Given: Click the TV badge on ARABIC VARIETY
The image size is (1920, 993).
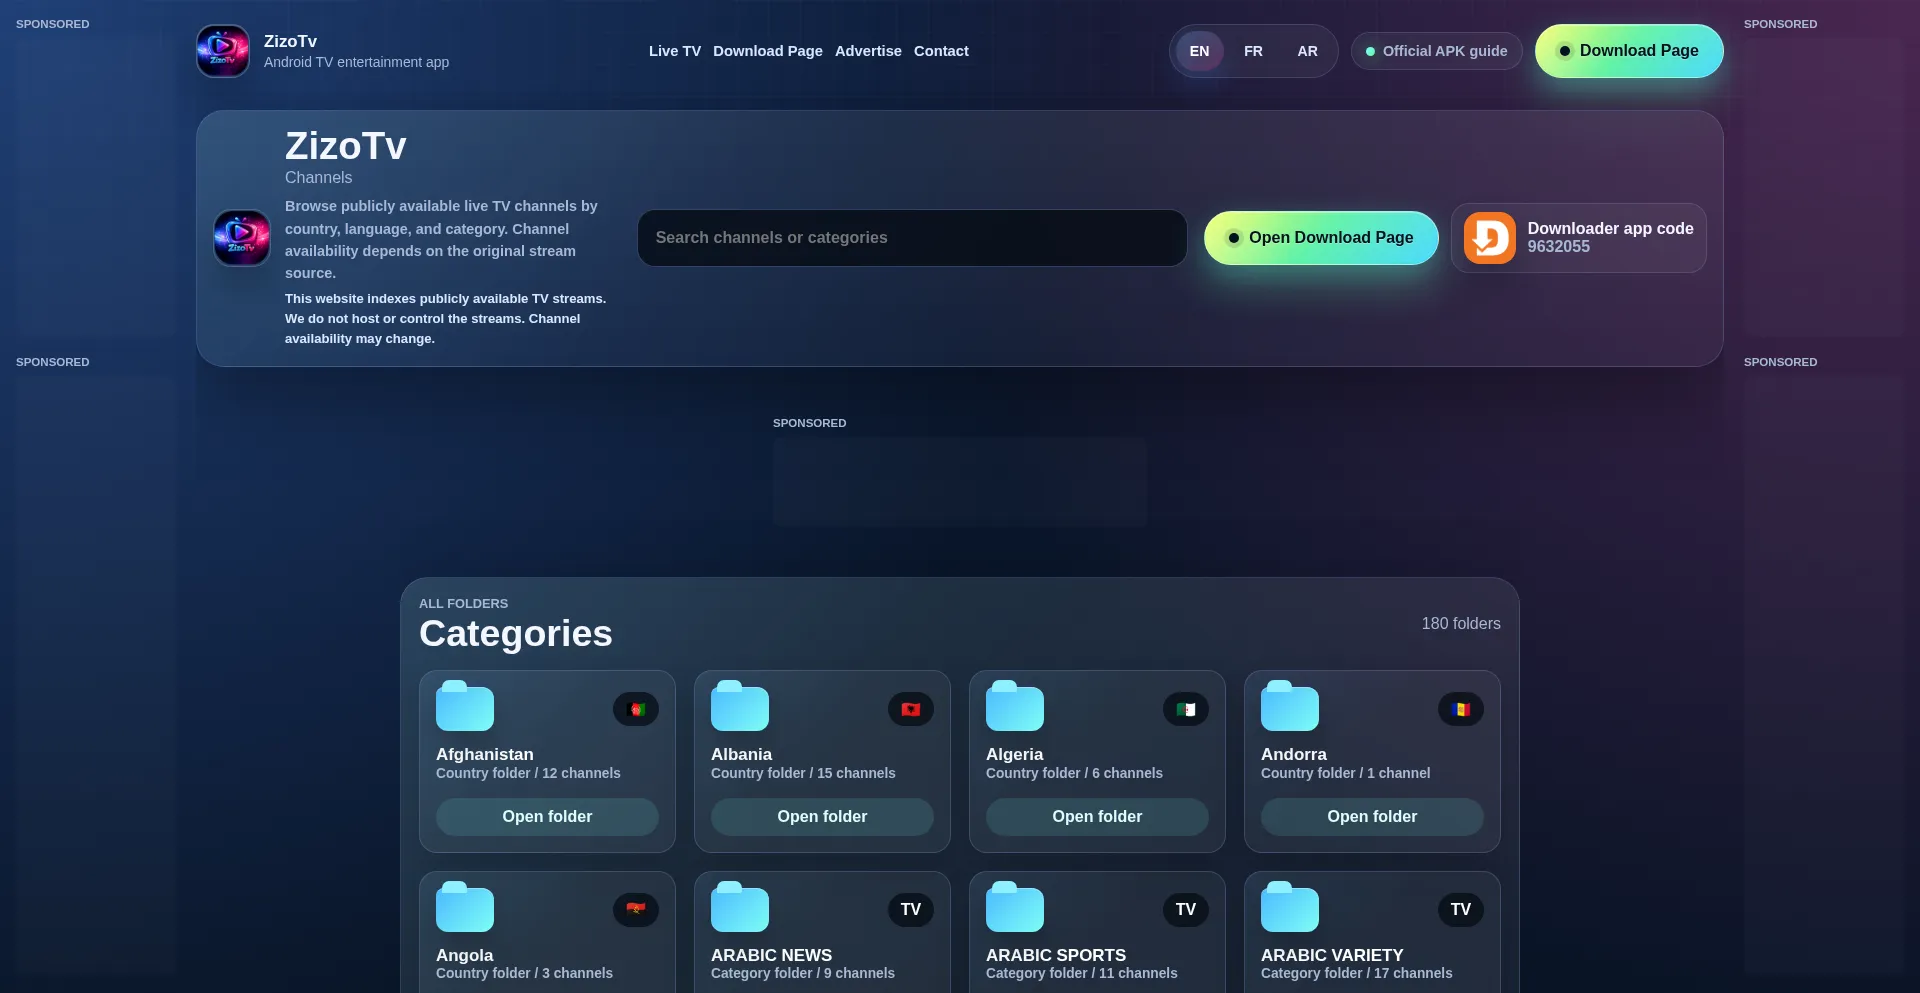Looking at the screenshot, I should 1461,909.
